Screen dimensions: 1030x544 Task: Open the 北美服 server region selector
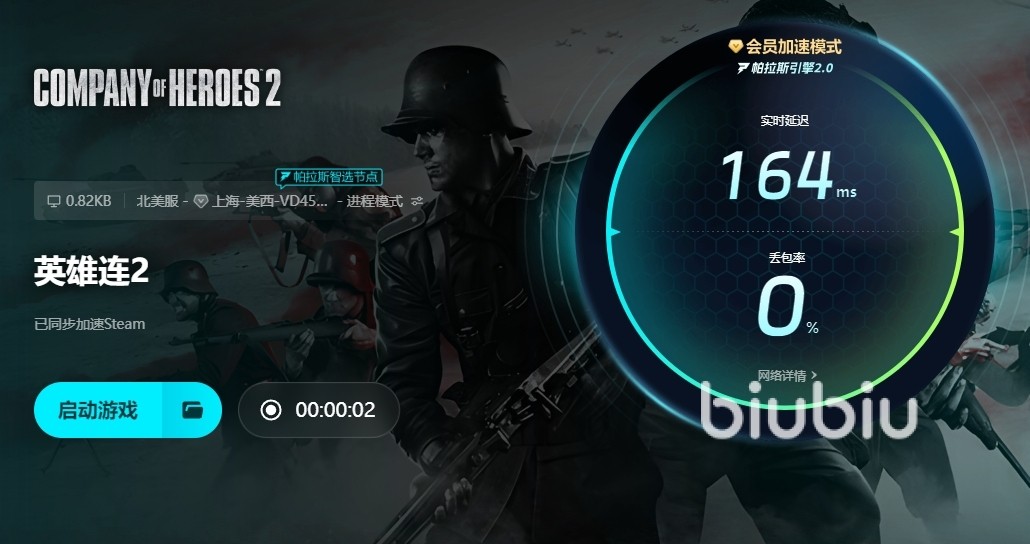(x=158, y=201)
